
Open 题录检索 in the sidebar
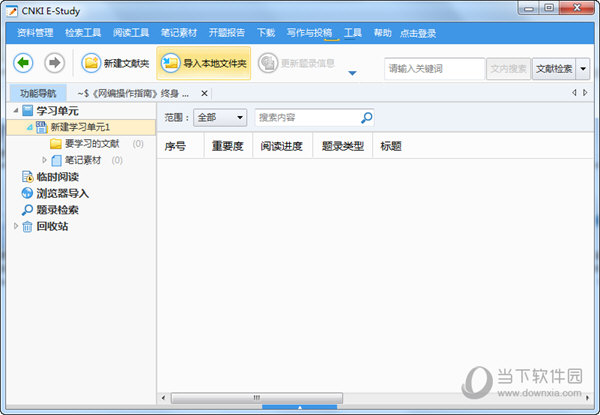57,210
